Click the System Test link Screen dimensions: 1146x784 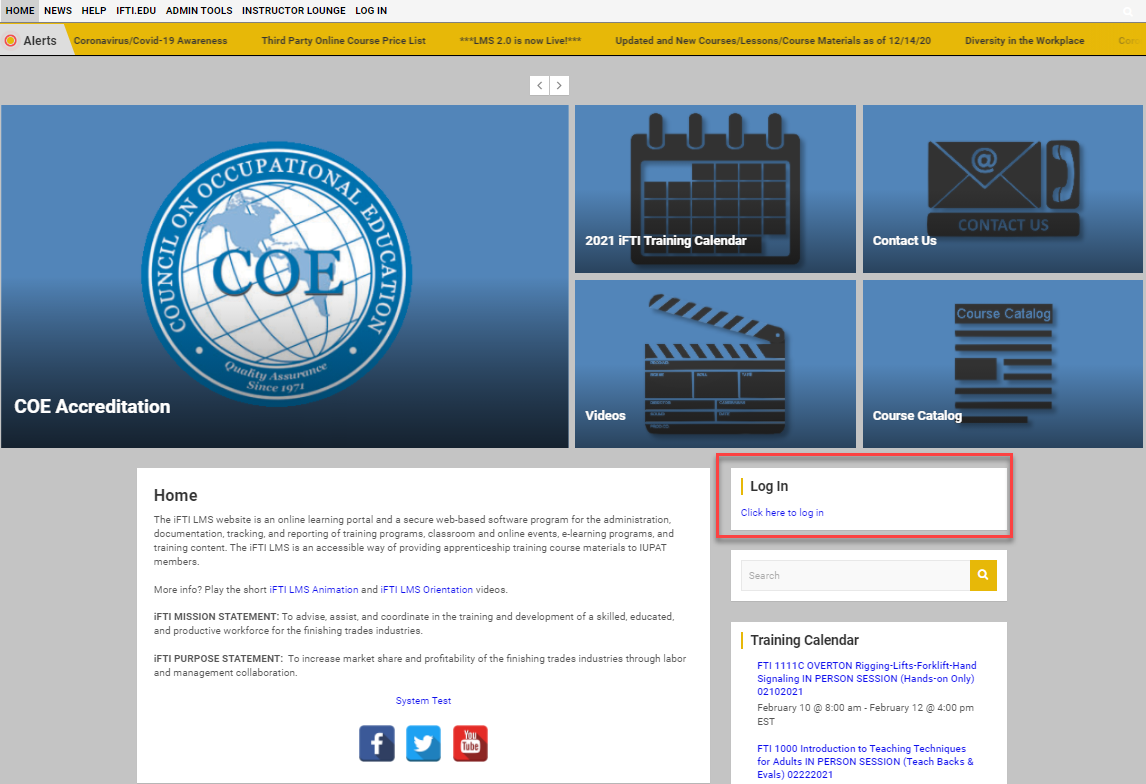423,701
